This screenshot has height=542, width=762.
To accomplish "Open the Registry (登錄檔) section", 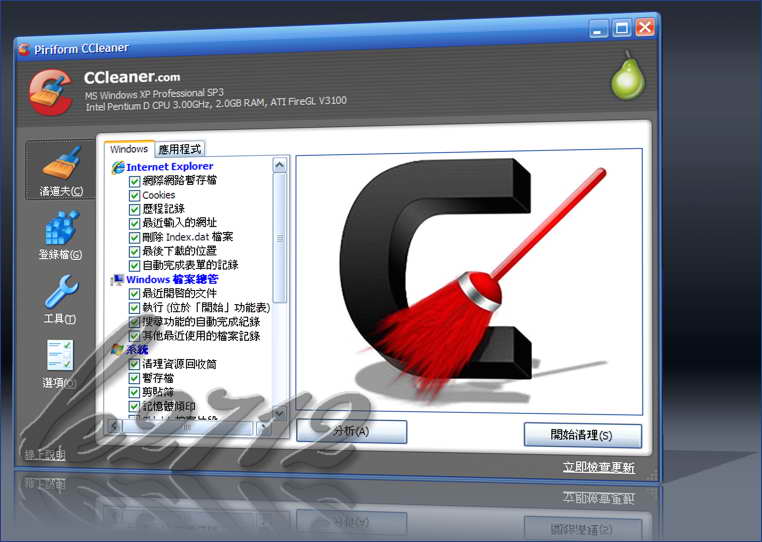I will (60, 234).
